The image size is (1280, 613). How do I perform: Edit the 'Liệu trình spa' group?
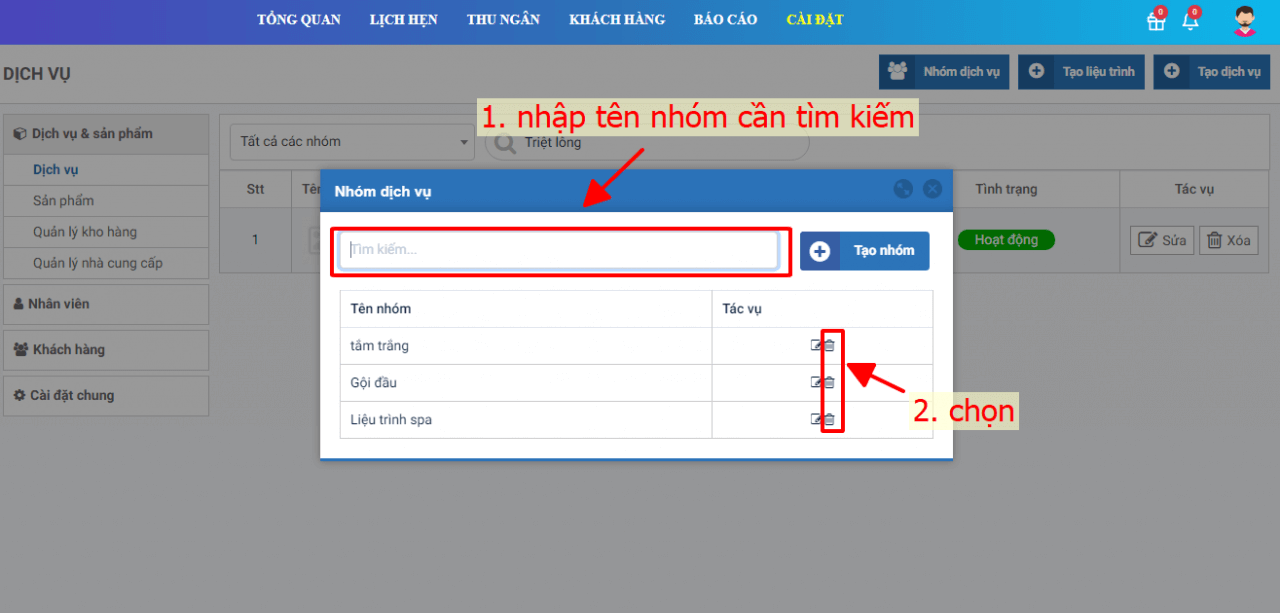[x=816, y=420]
